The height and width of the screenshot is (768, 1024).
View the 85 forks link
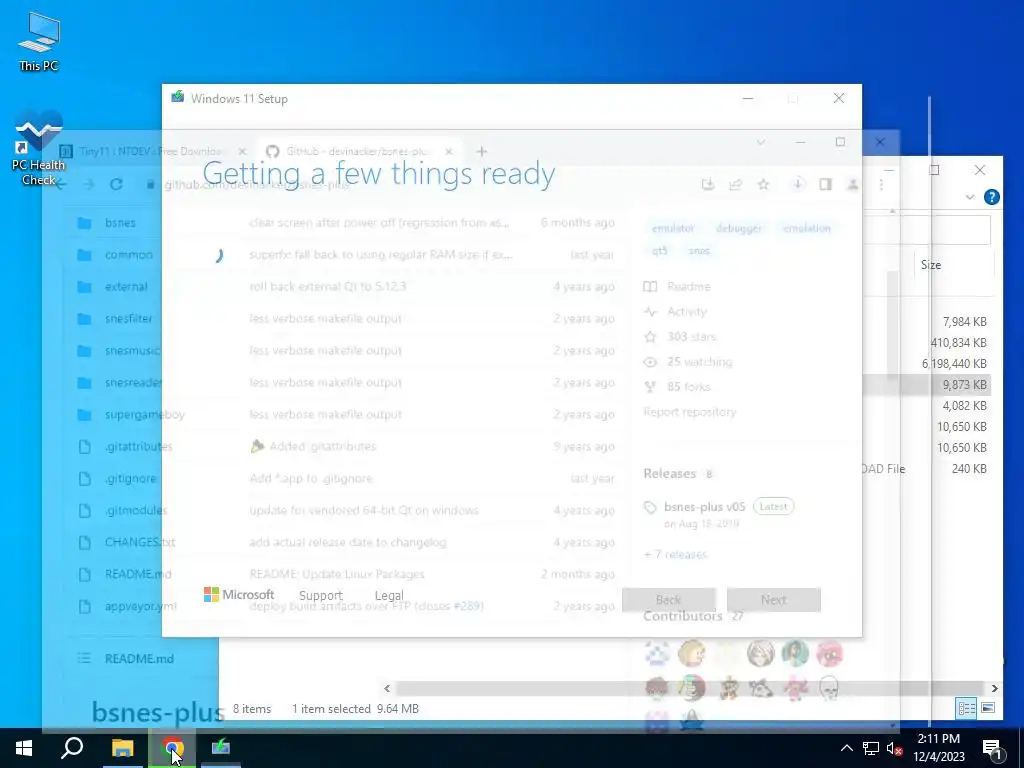[688, 387]
